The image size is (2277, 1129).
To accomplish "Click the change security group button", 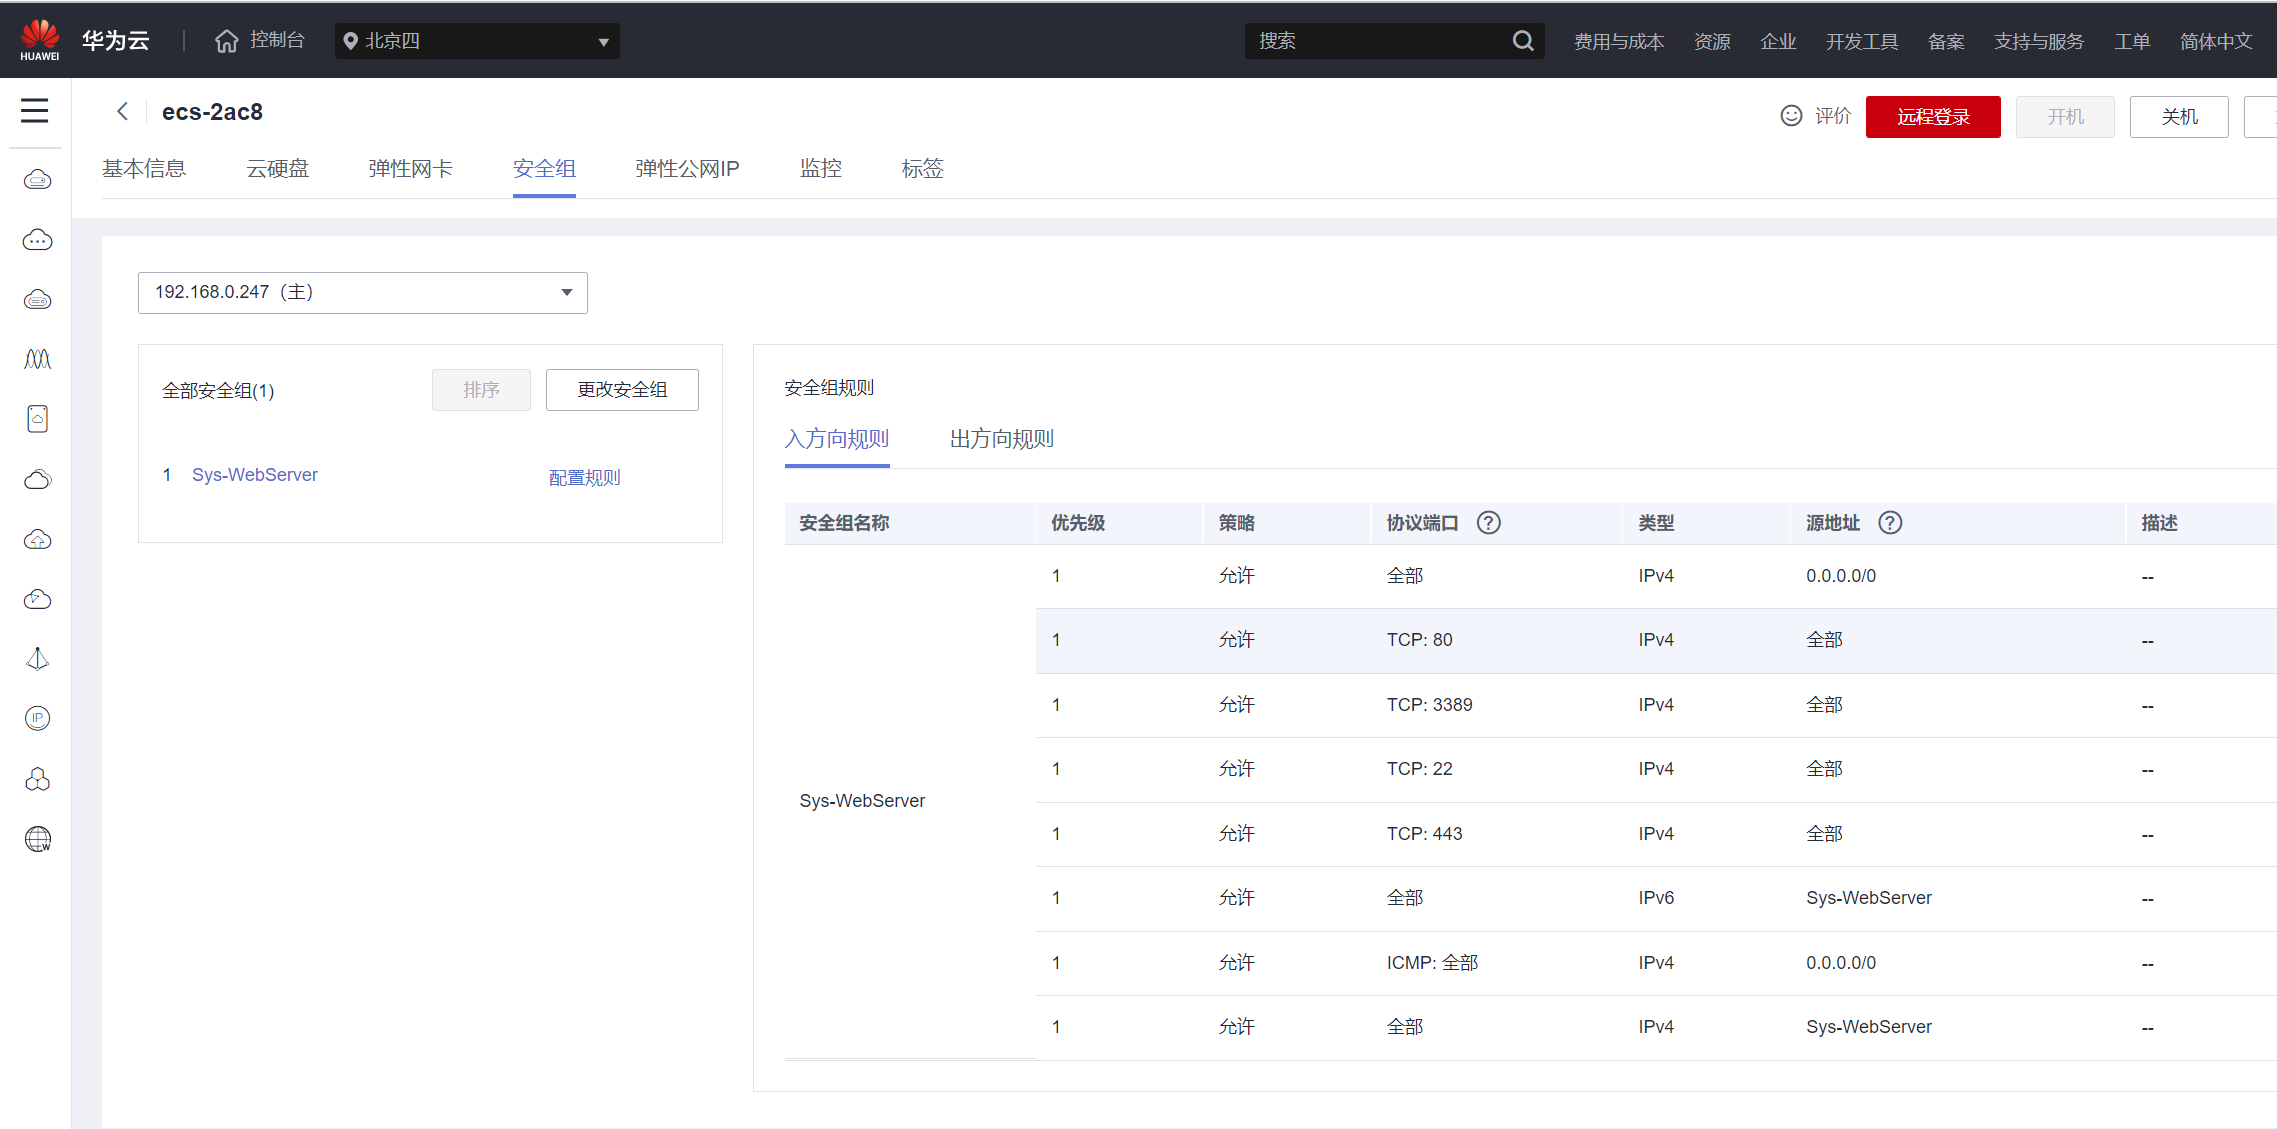I will click(621, 390).
